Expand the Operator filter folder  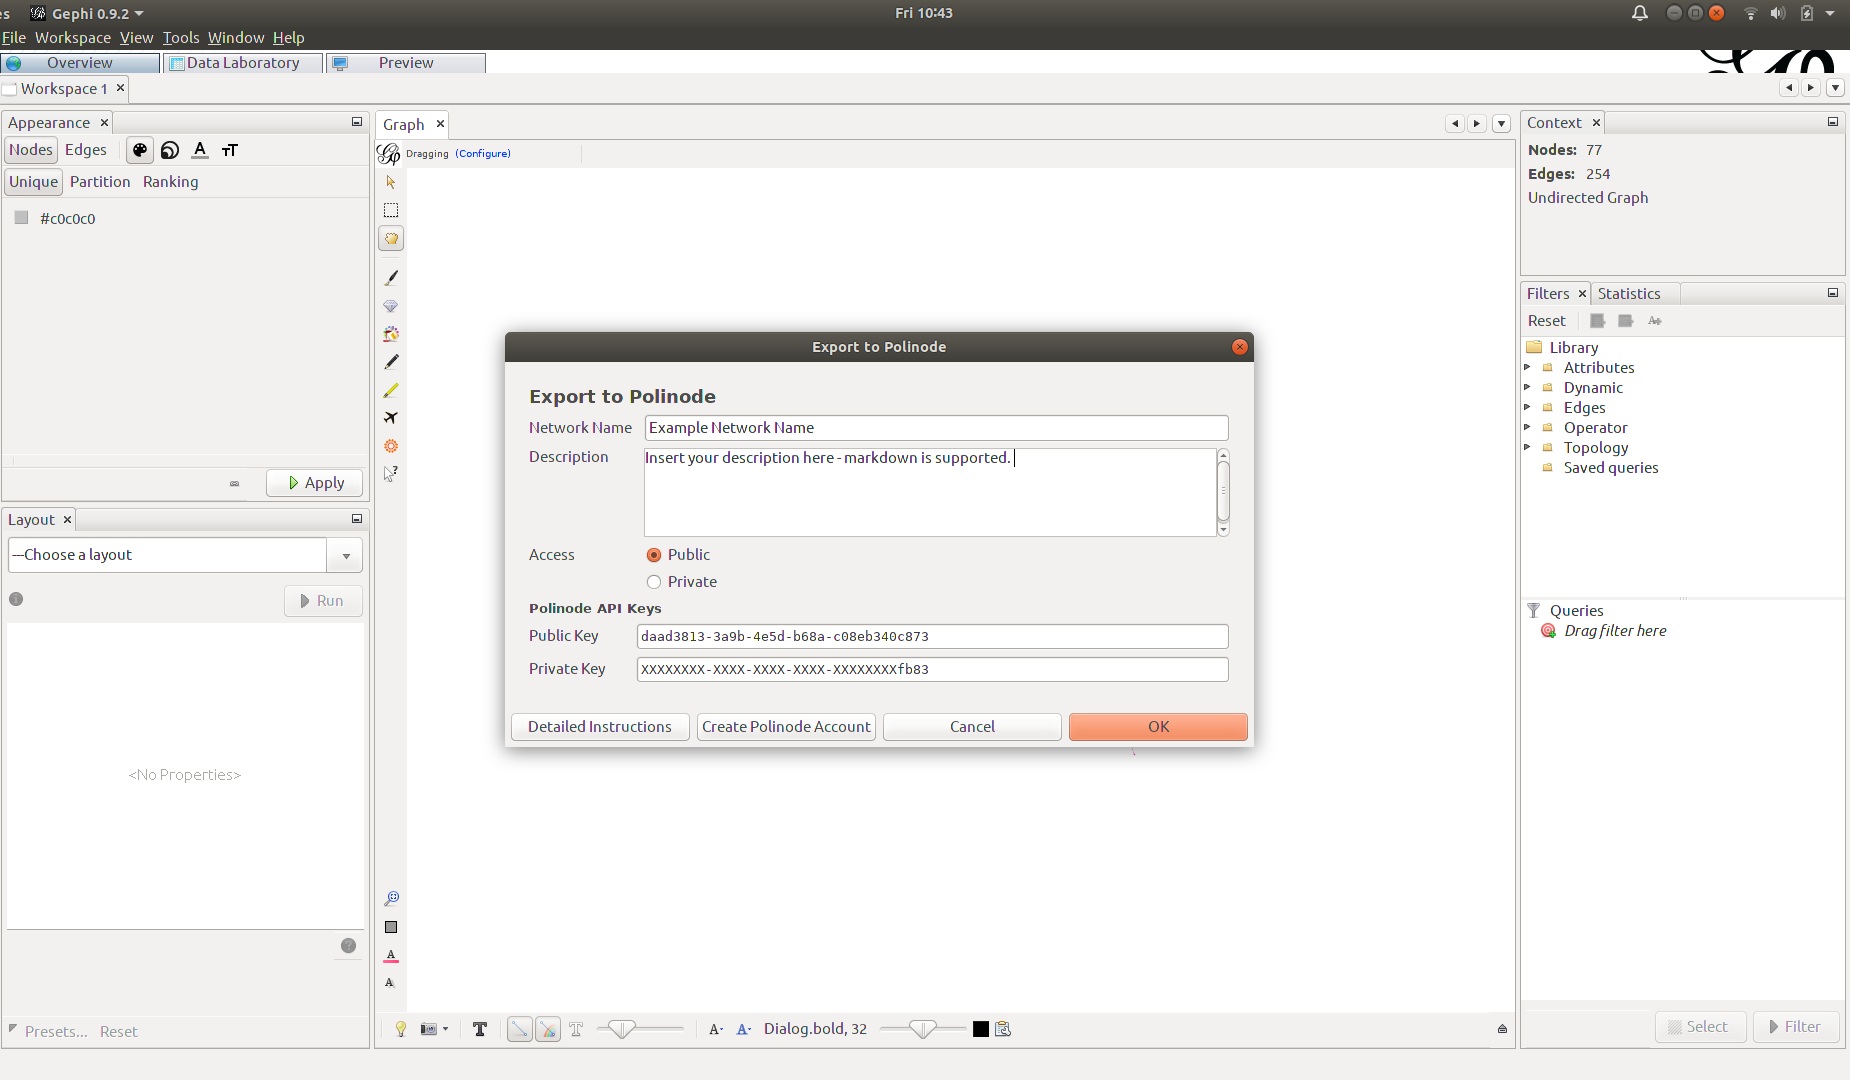[1527, 428]
